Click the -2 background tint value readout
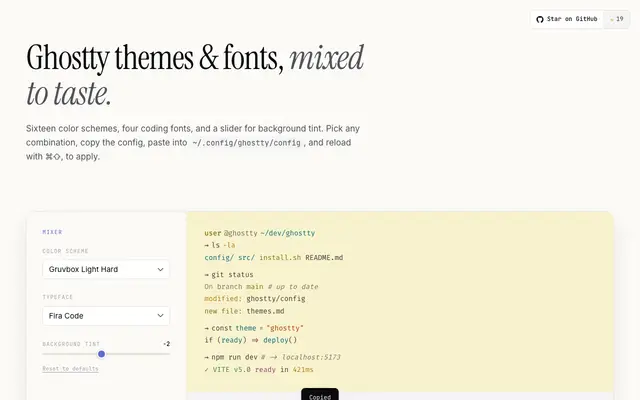 tap(167, 344)
